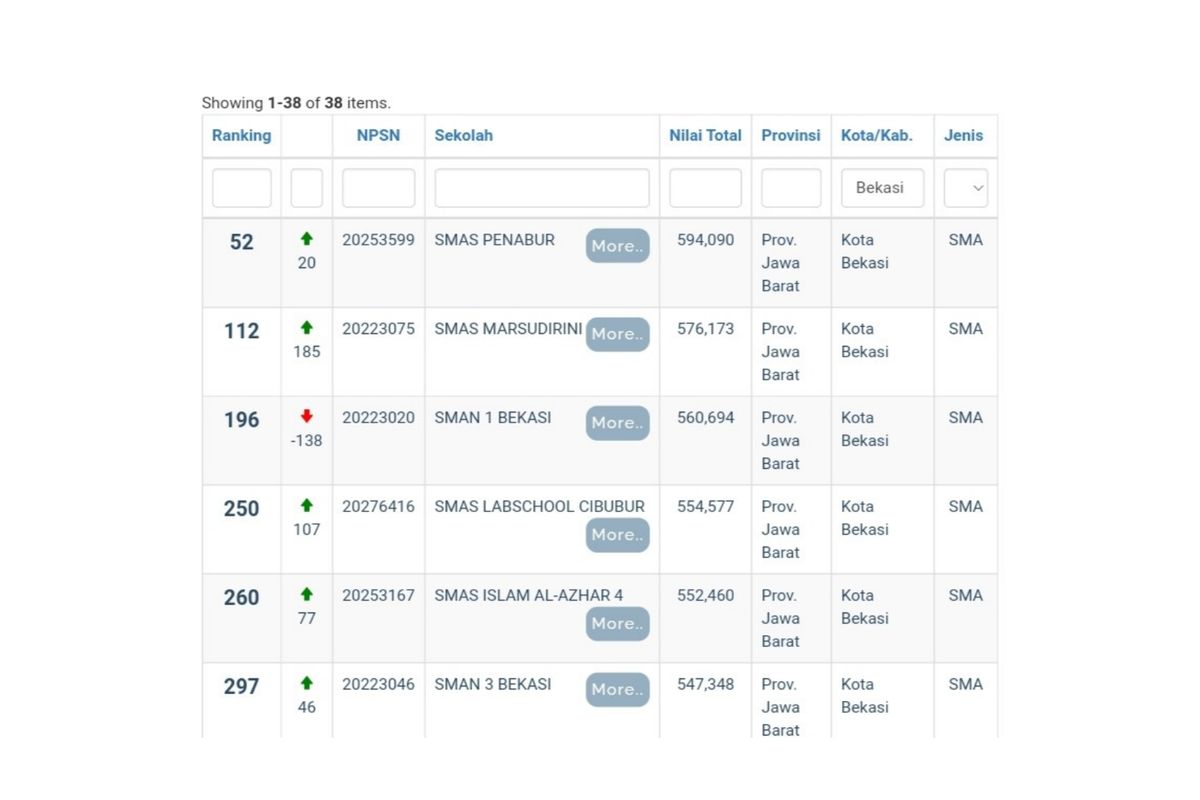Sort by Nilai Total column header

(x=705, y=135)
